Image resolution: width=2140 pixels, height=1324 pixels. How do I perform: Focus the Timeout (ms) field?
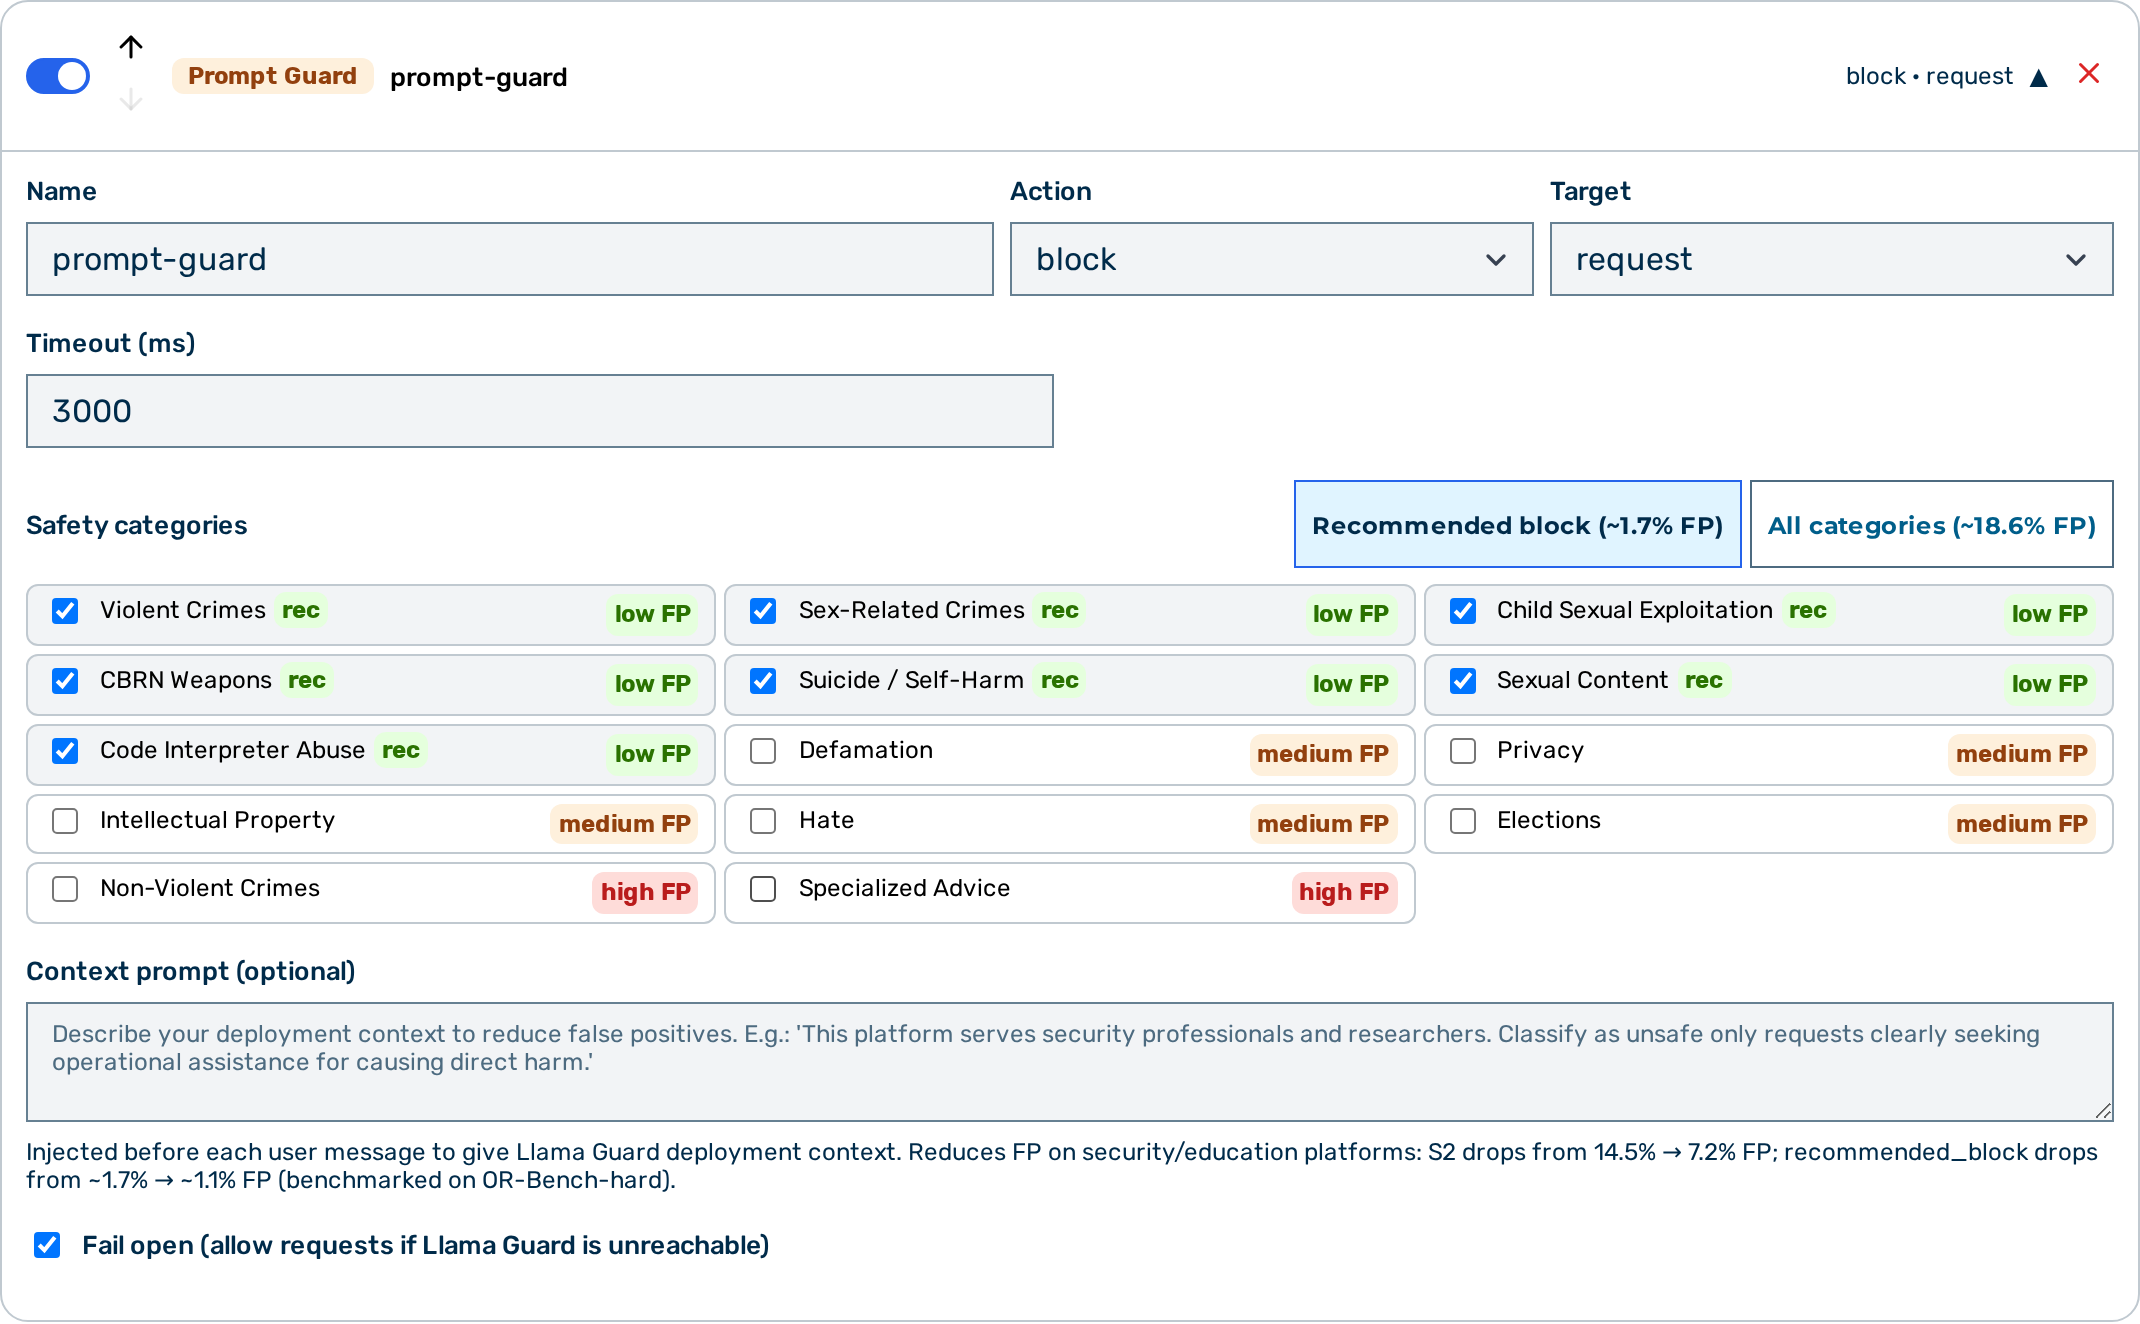point(540,411)
